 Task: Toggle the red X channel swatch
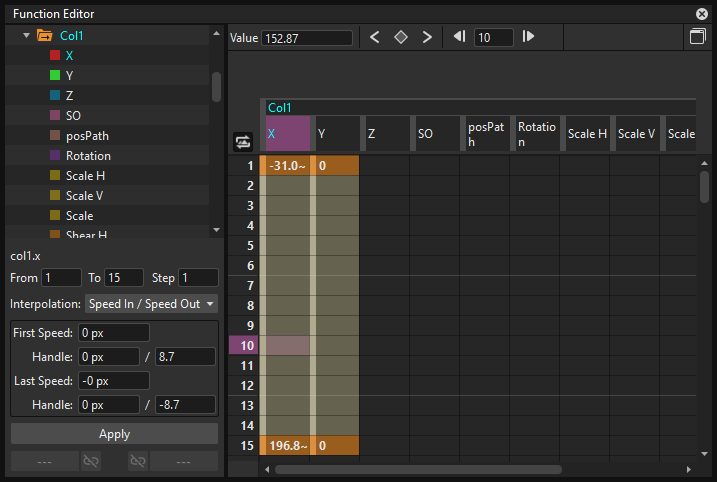click(55, 55)
